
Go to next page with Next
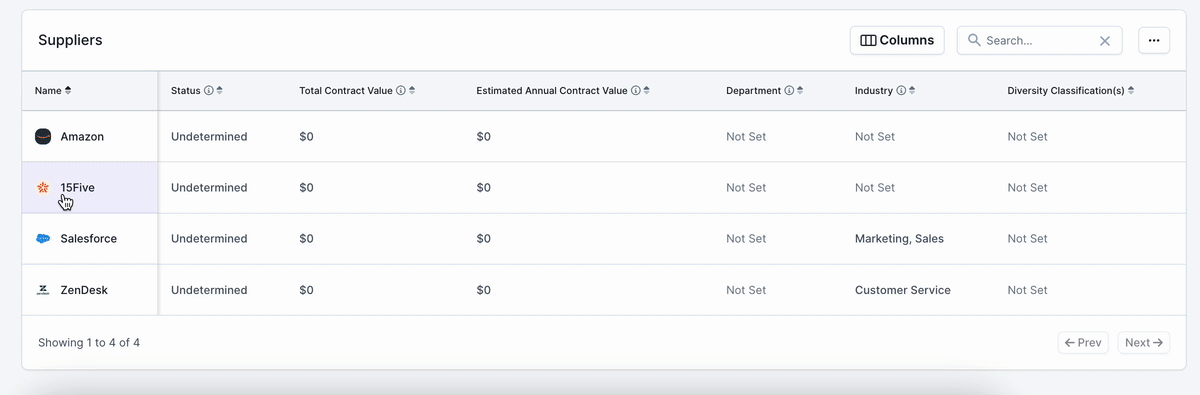pos(1144,343)
